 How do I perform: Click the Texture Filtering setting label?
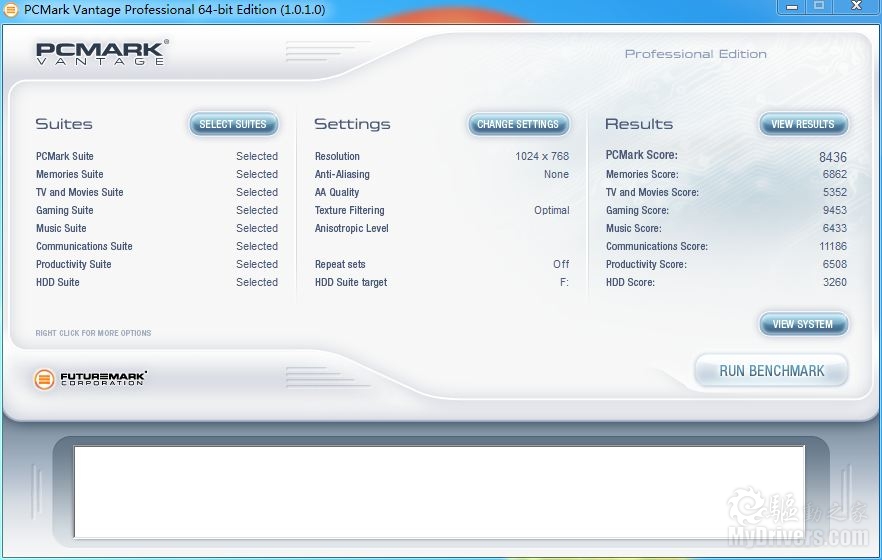349,210
